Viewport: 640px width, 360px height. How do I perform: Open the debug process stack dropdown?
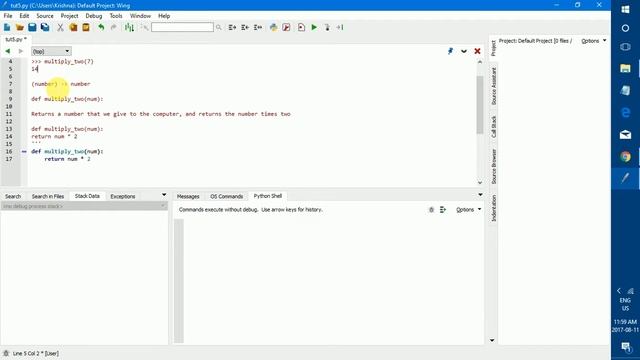pos(84,206)
